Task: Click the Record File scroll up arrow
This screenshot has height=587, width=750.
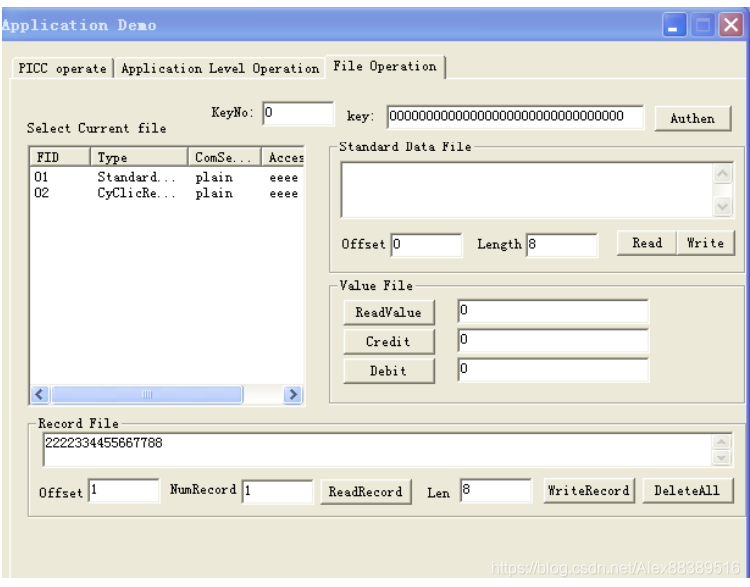Action: (721, 442)
